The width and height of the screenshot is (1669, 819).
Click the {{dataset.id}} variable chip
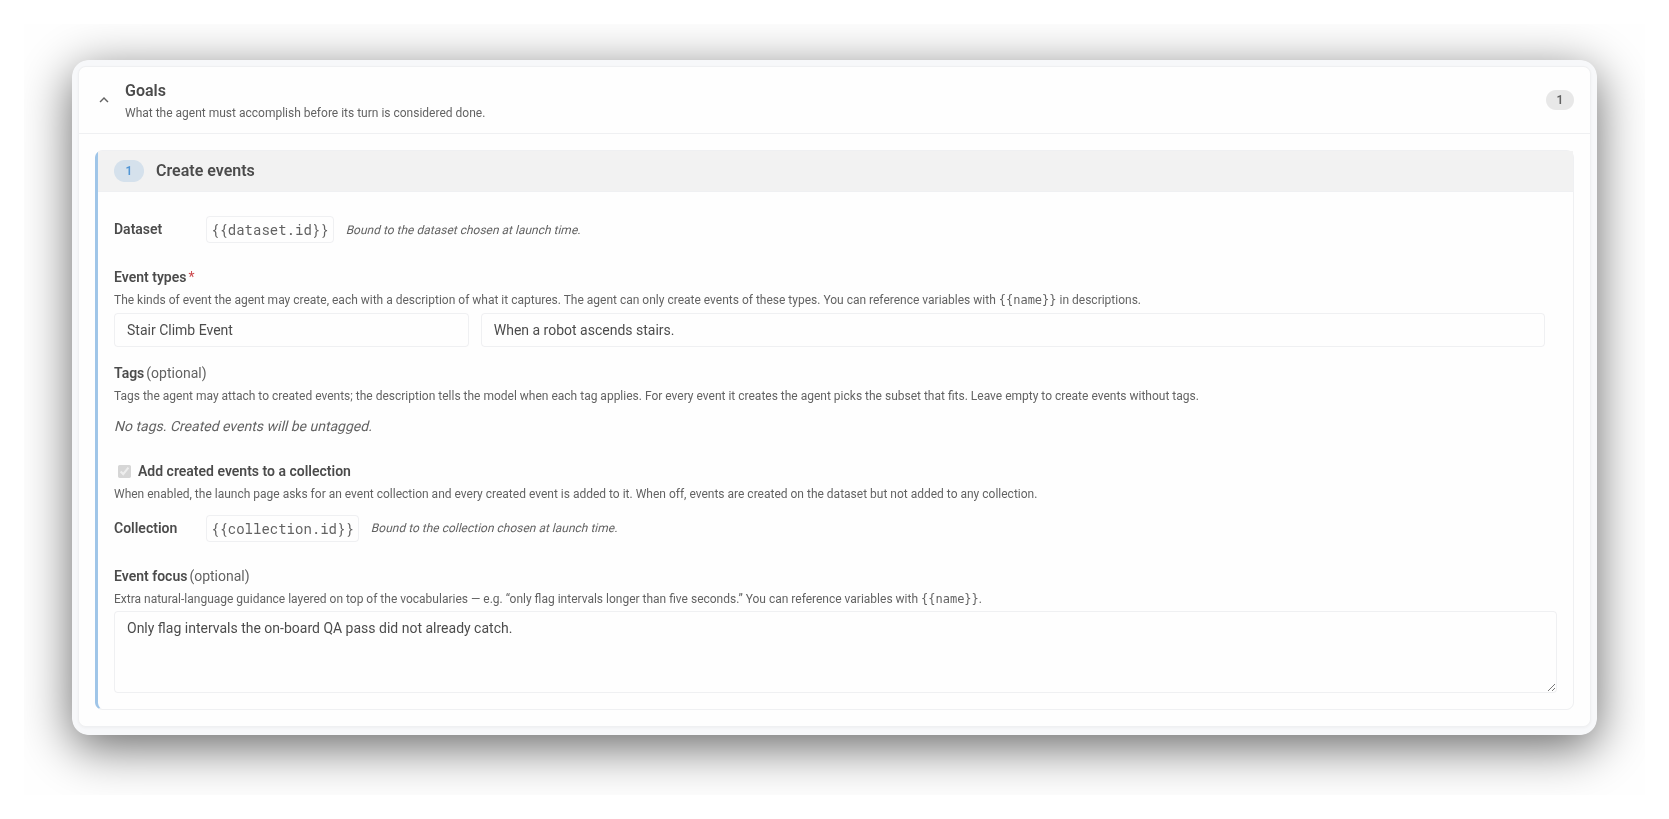pos(270,230)
